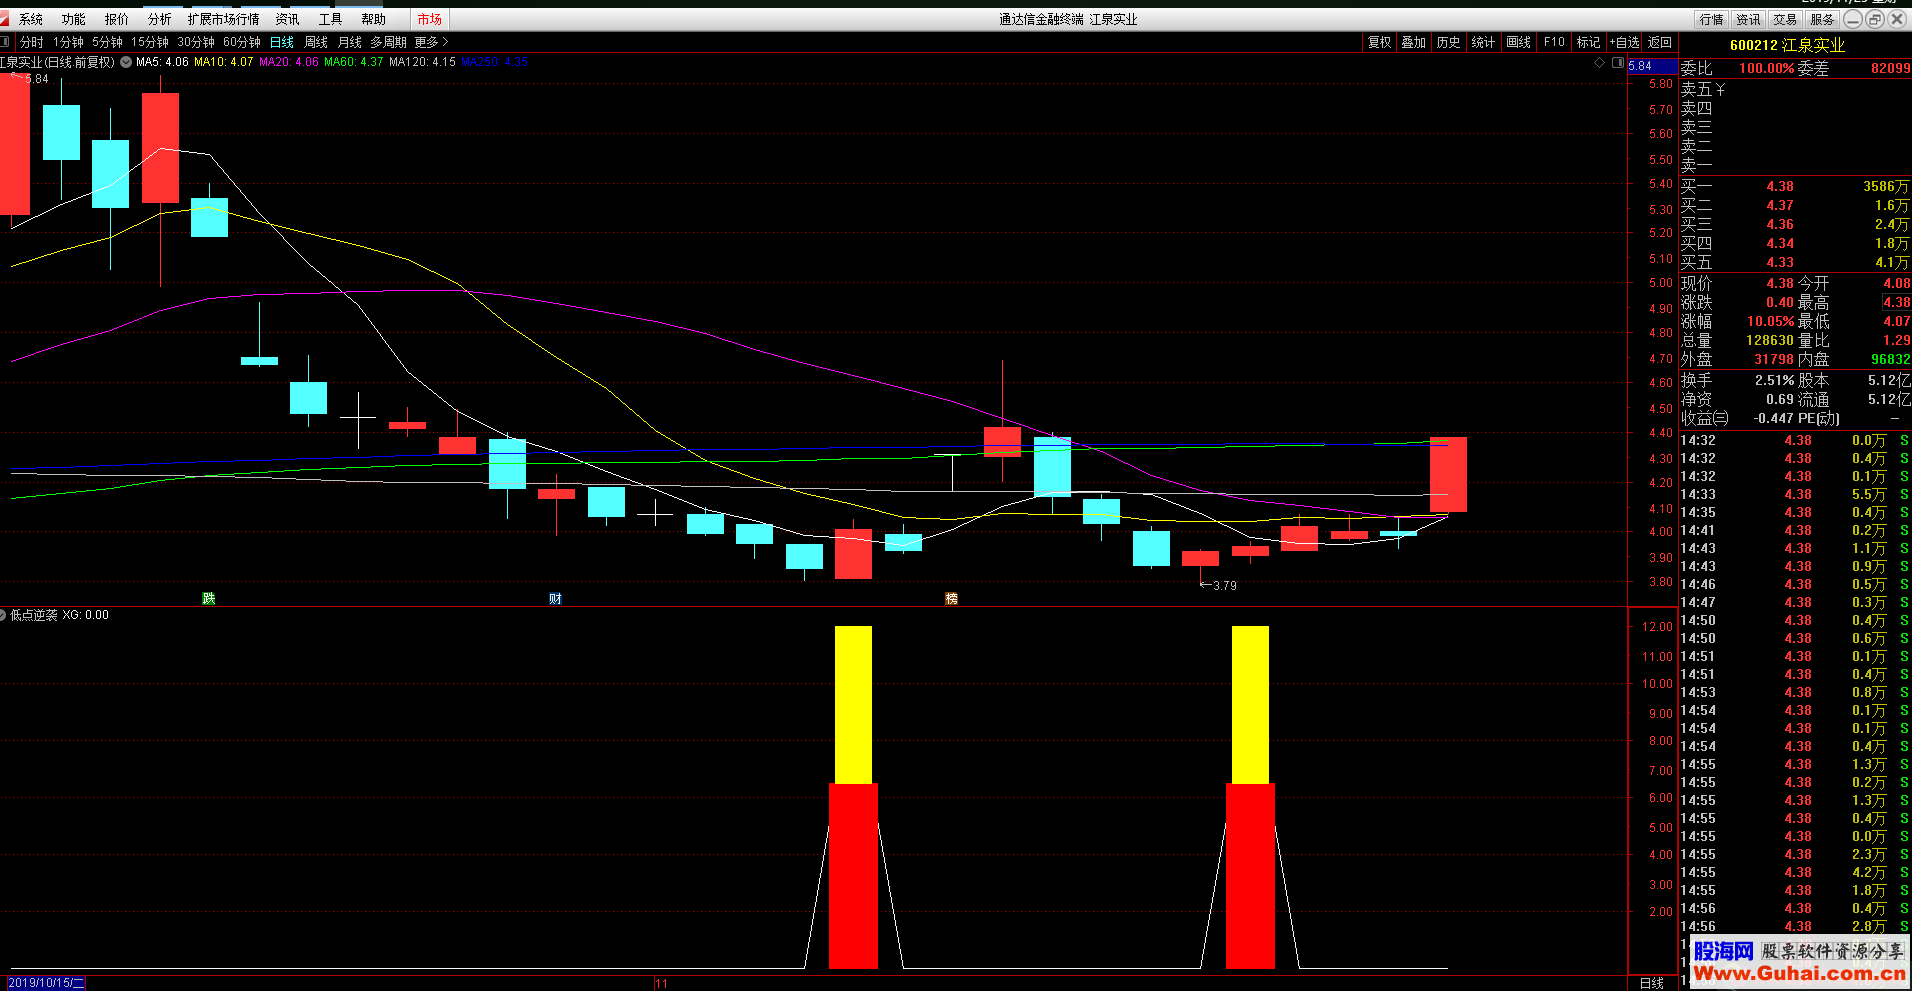Screen dimensions: 1912x991
Task: Click the 资讯 button in title bar
Action: pos(1749,19)
